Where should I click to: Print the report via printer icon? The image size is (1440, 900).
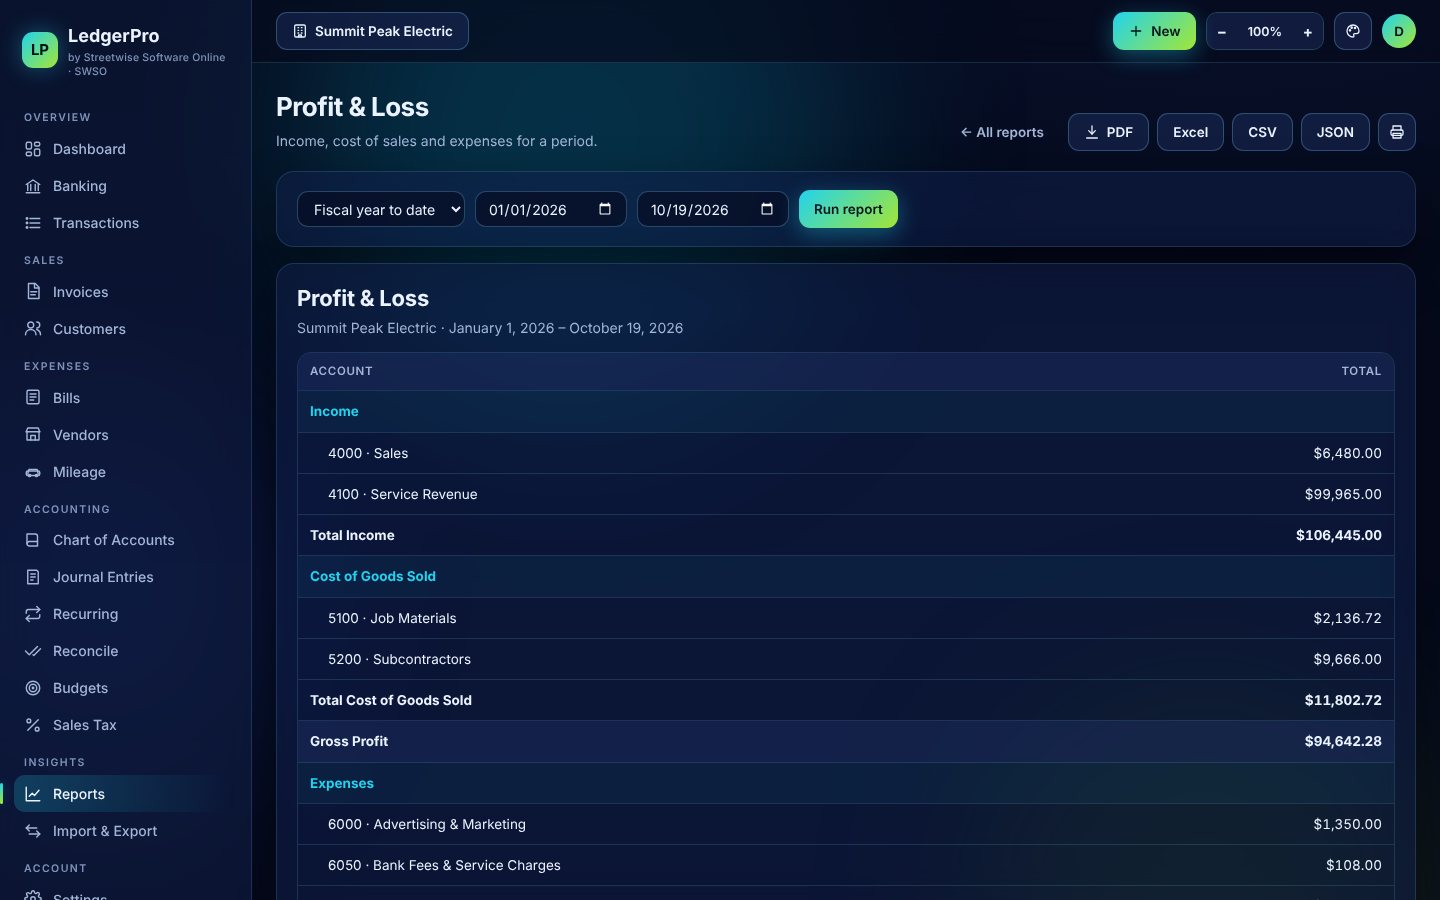(x=1397, y=132)
